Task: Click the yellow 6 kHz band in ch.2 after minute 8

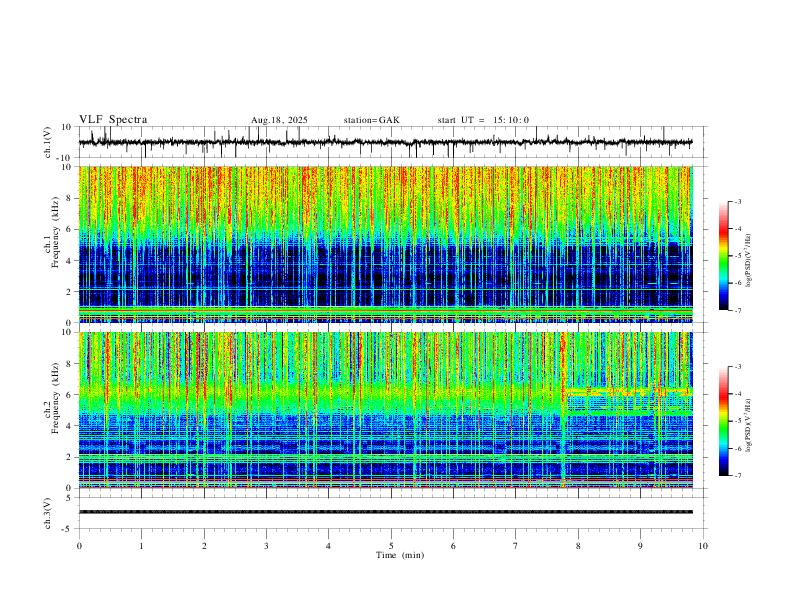Action: [629, 391]
